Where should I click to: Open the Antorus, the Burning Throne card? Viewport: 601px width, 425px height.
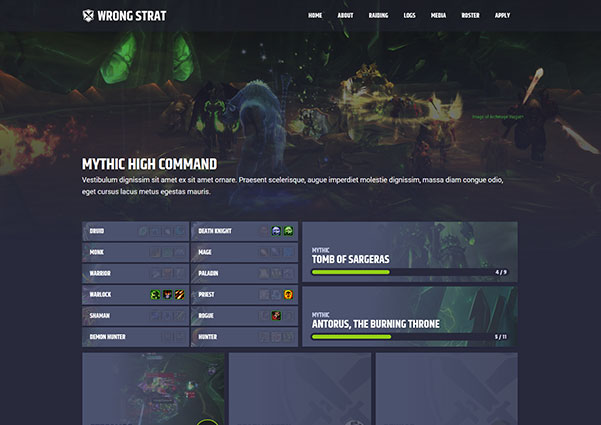pyautogui.click(x=410, y=317)
